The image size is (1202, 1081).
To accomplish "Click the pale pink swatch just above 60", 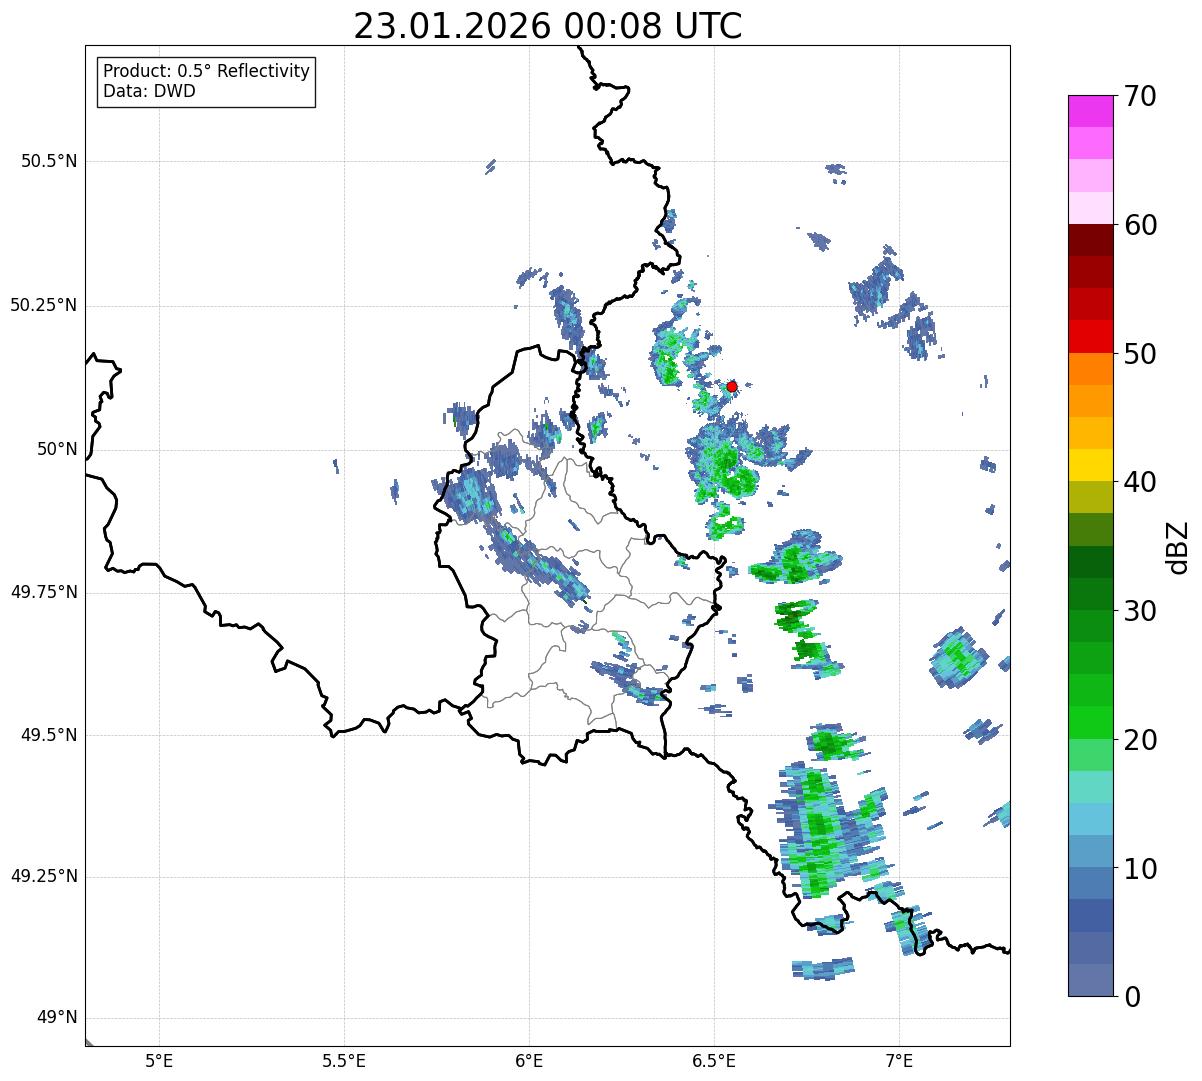I will click(1091, 208).
